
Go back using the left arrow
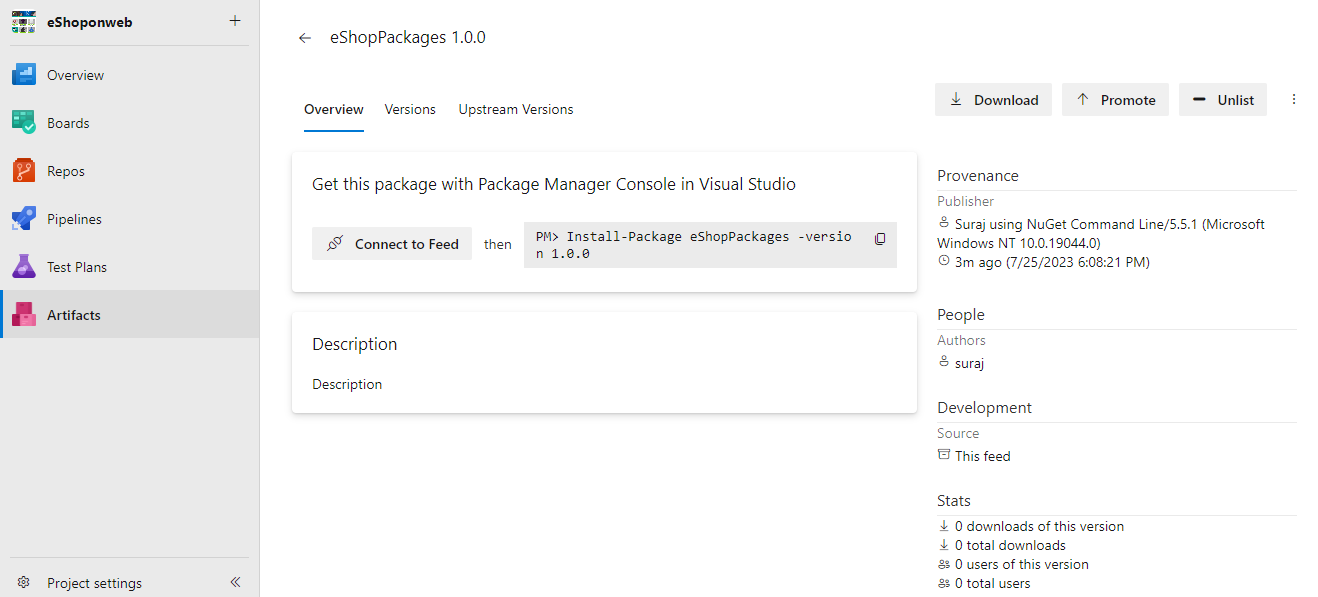[x=305, y=38]
